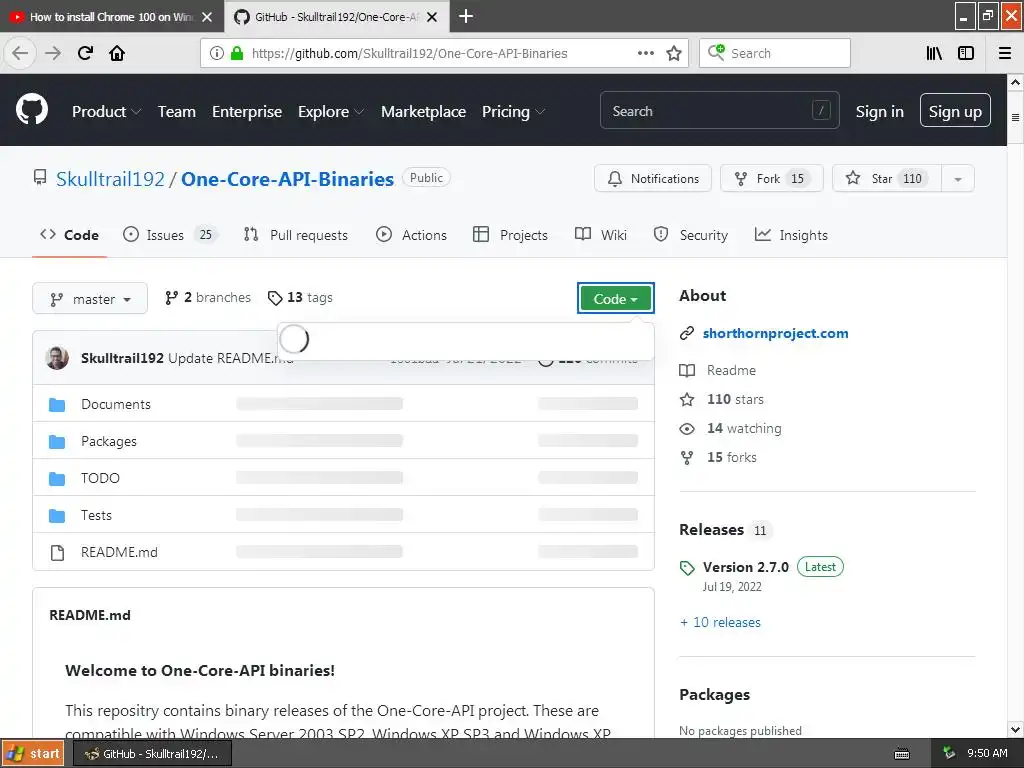
Task: Open the Insights tab
Action: point(791,235)
